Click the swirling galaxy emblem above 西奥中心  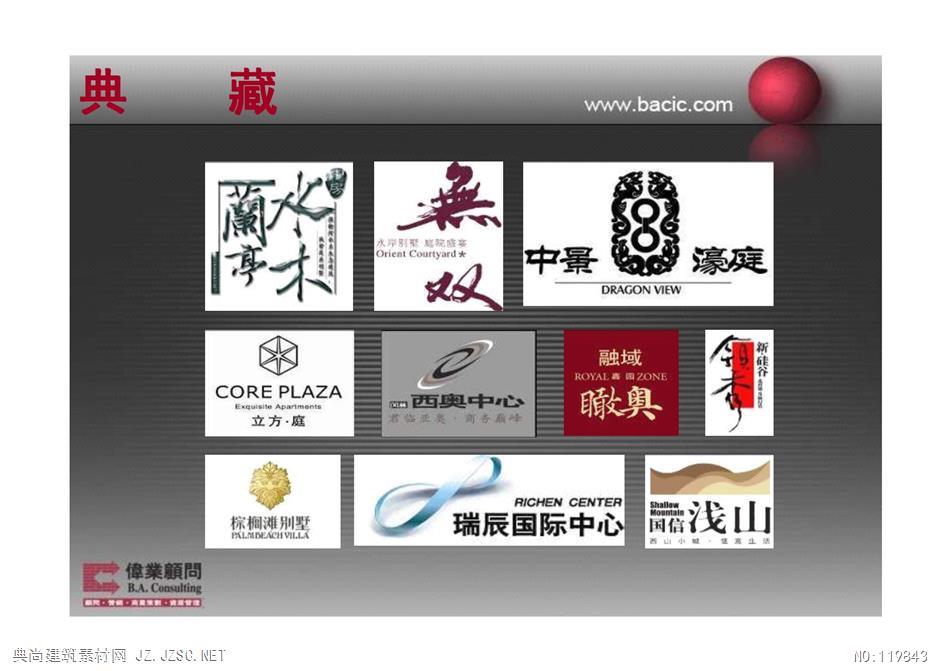(456, 364)
